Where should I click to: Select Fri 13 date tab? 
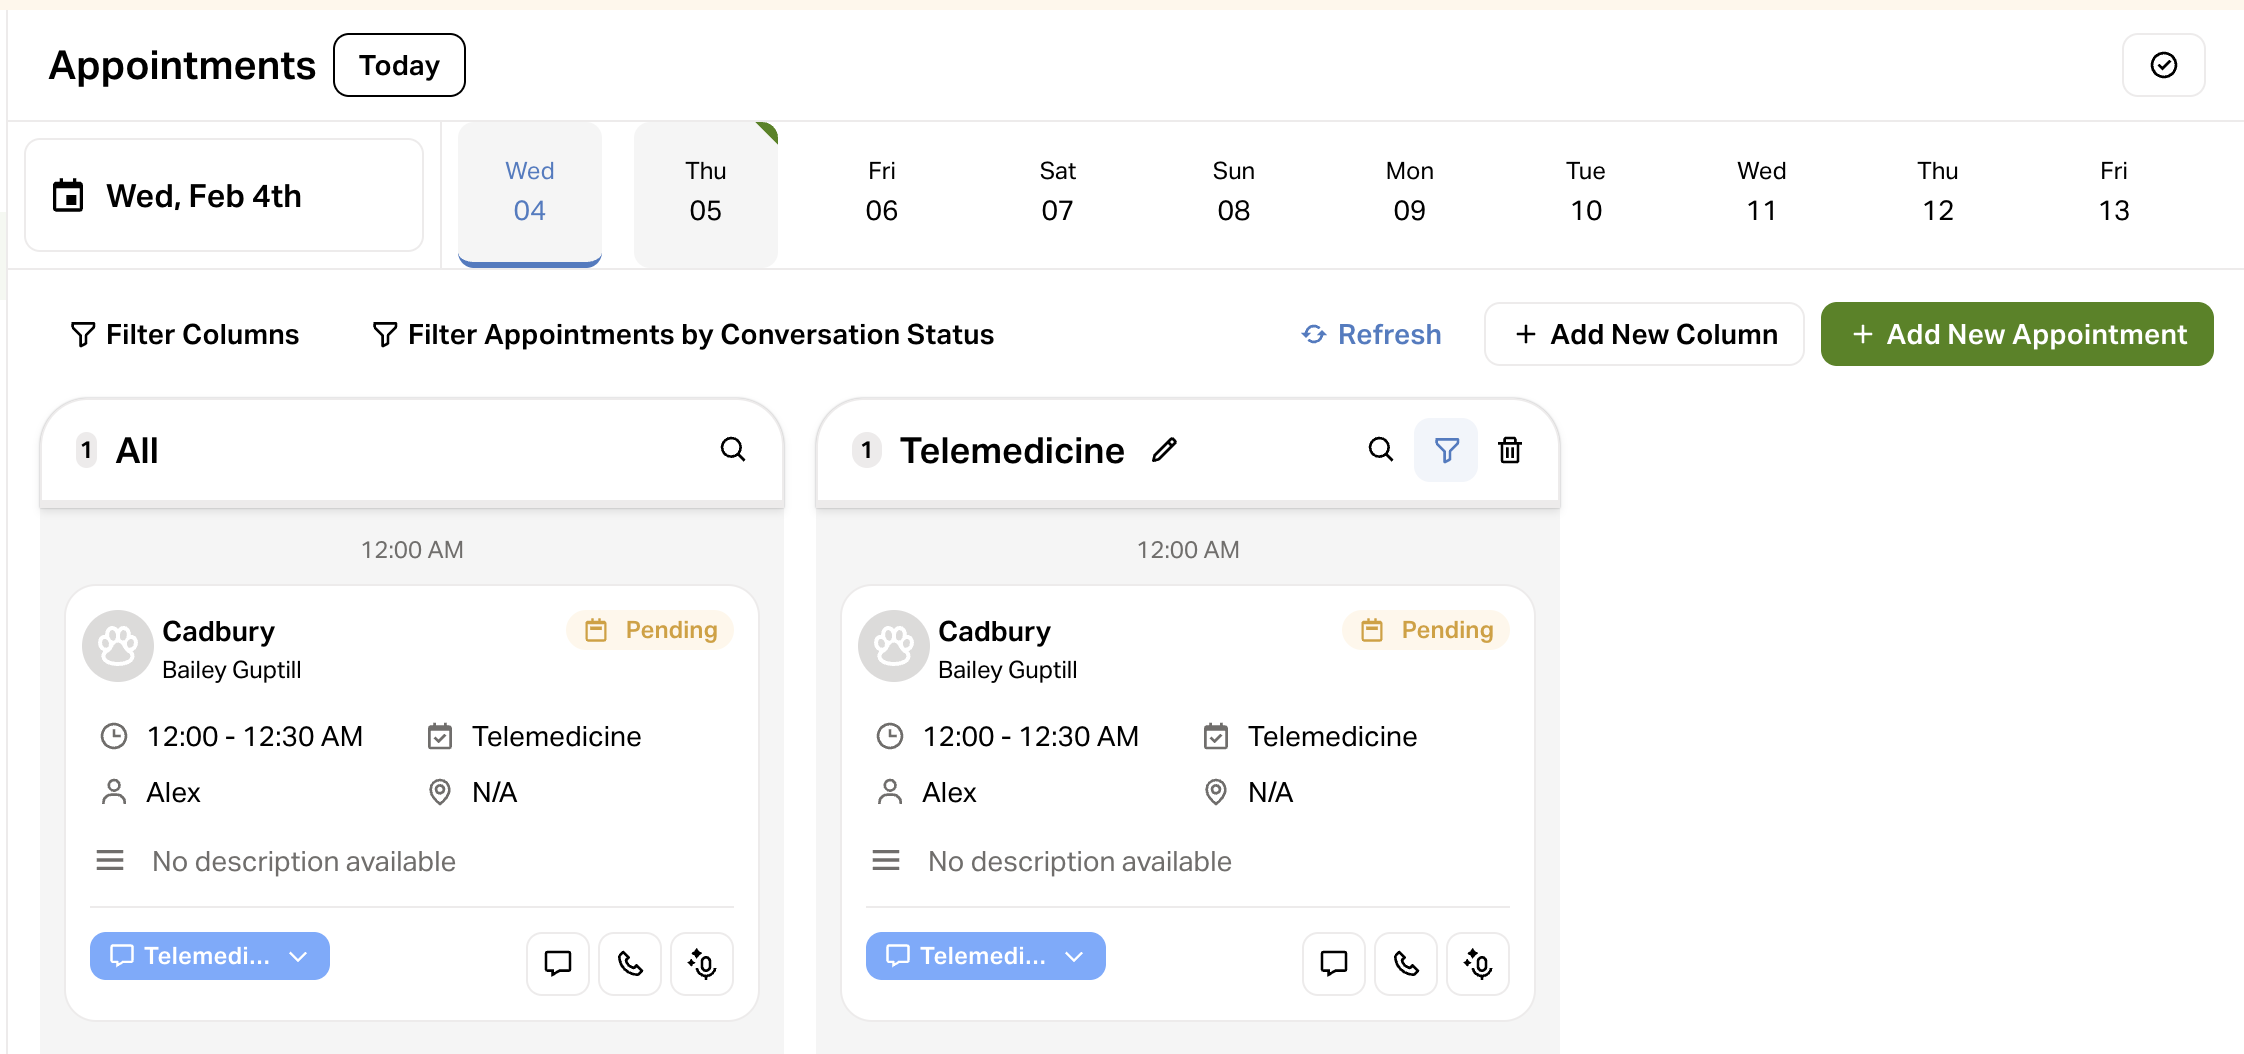(x=2113, y=192)
